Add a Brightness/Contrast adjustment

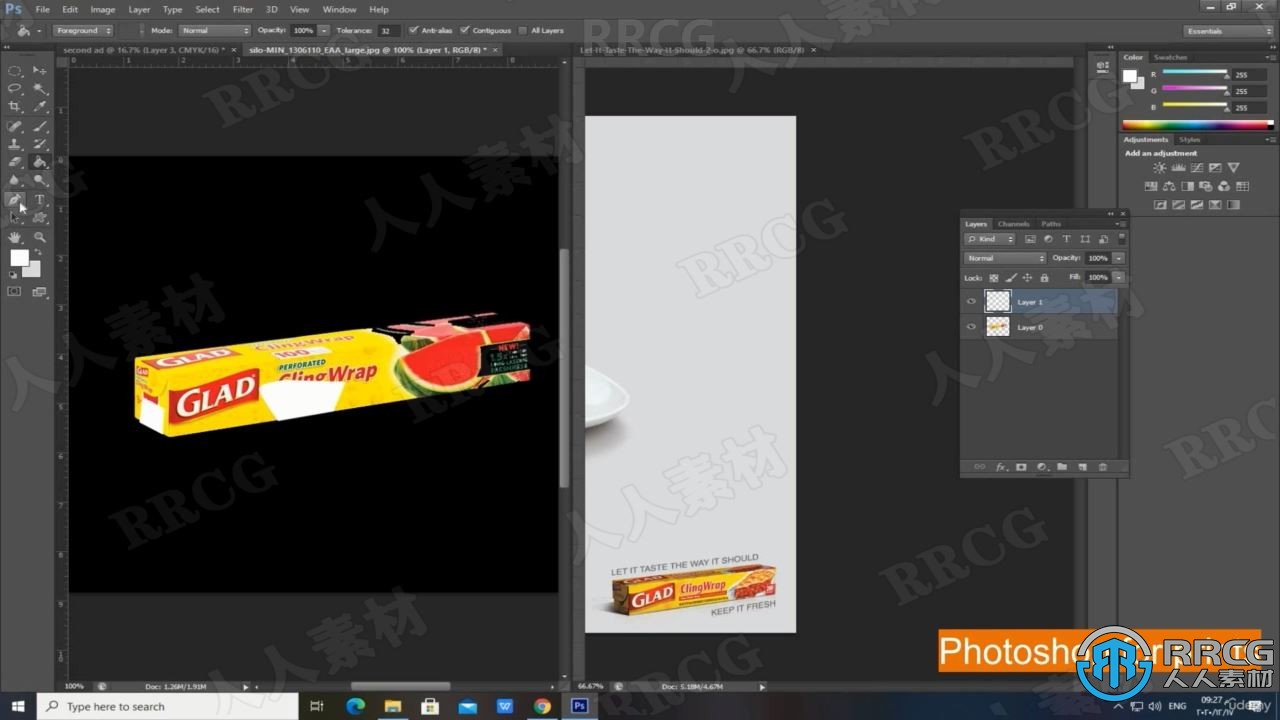coord(1160,168)
